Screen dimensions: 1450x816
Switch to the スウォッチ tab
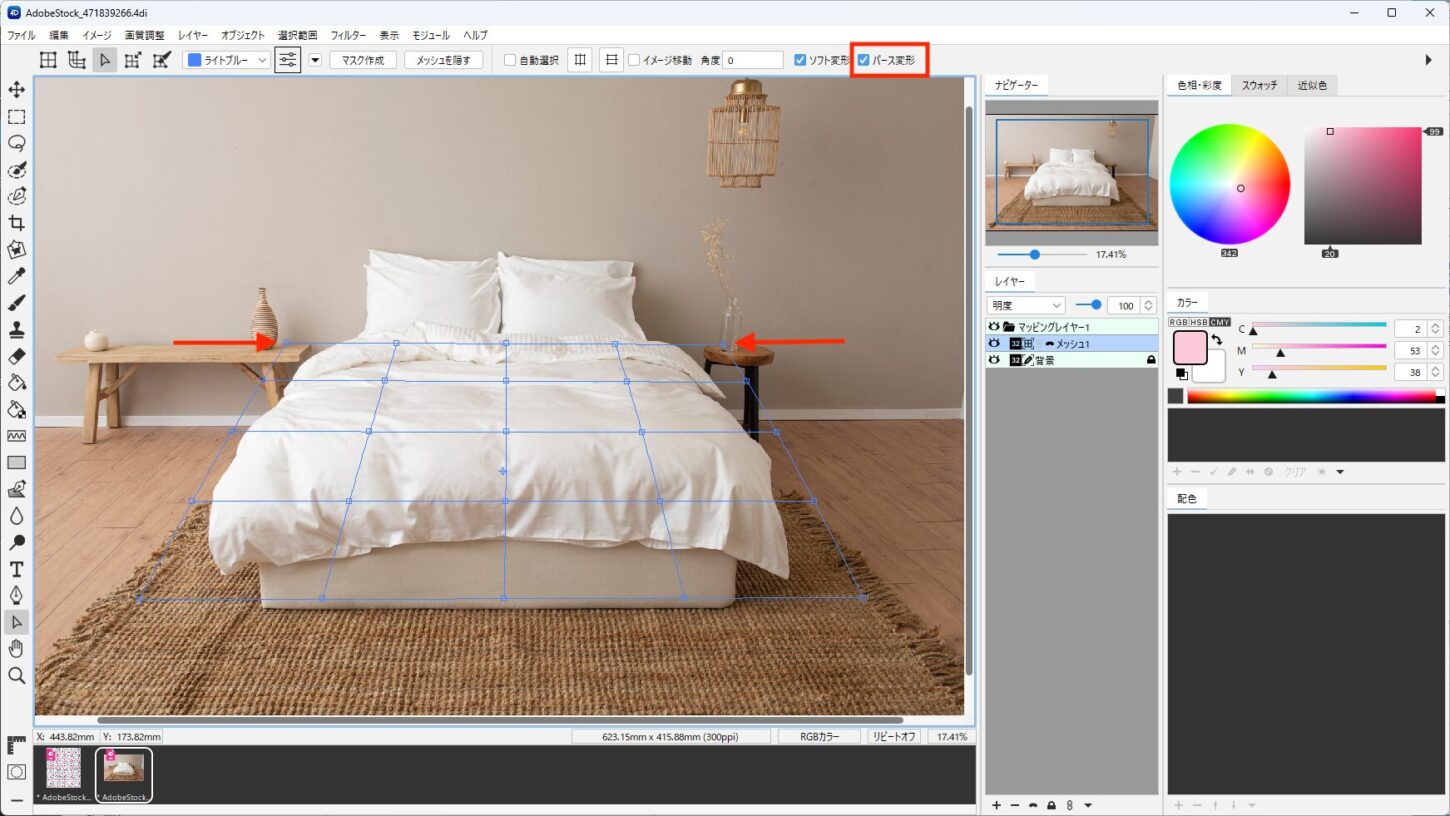click(x=1259, y=86)
